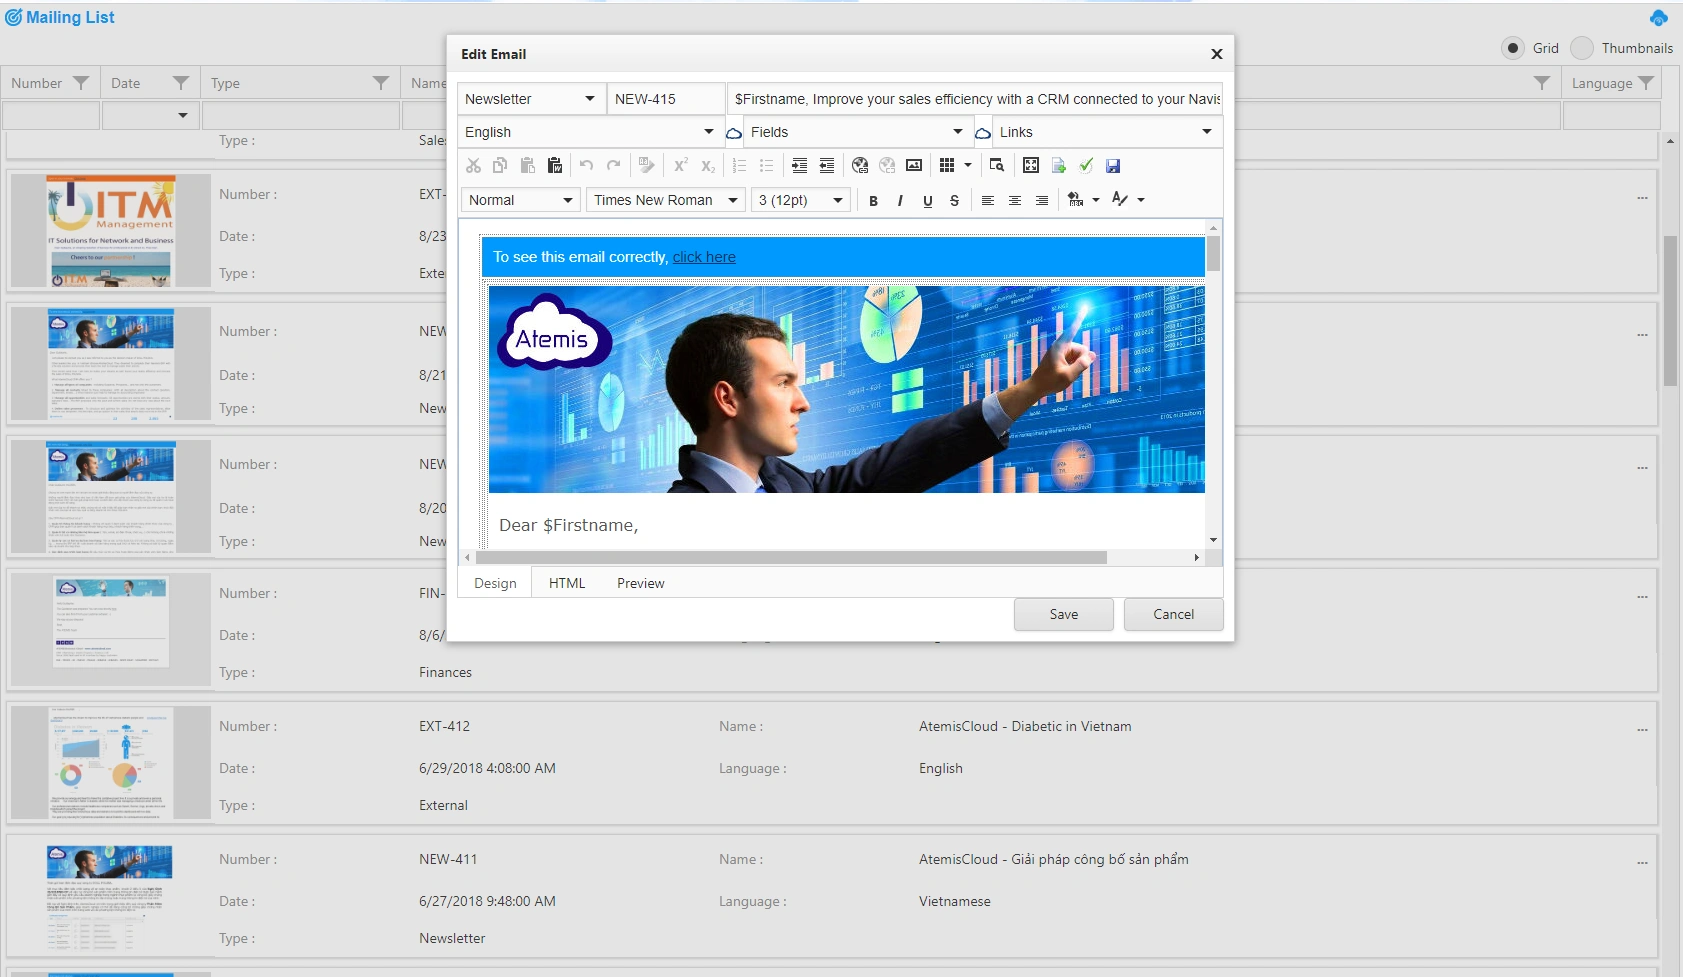
Task: Switch to the HTML tab
Action: coord(567,582)
